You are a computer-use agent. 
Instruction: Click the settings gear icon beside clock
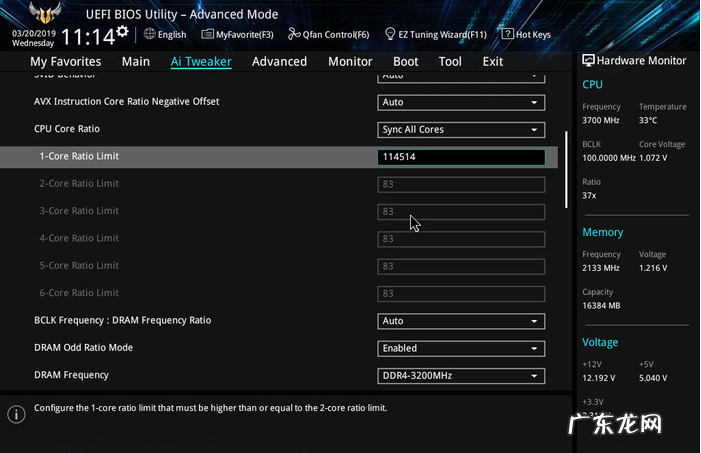click(122, 32)
